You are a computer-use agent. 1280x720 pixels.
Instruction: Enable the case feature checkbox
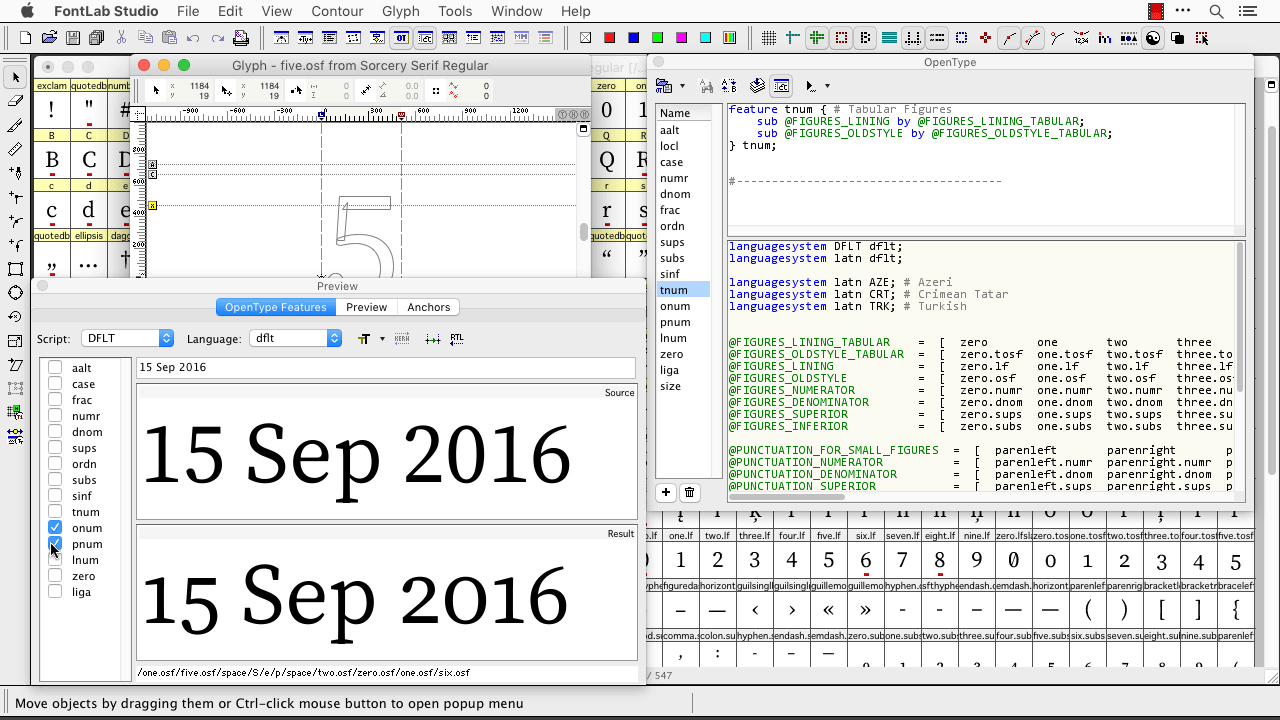(x=55, y=384)
